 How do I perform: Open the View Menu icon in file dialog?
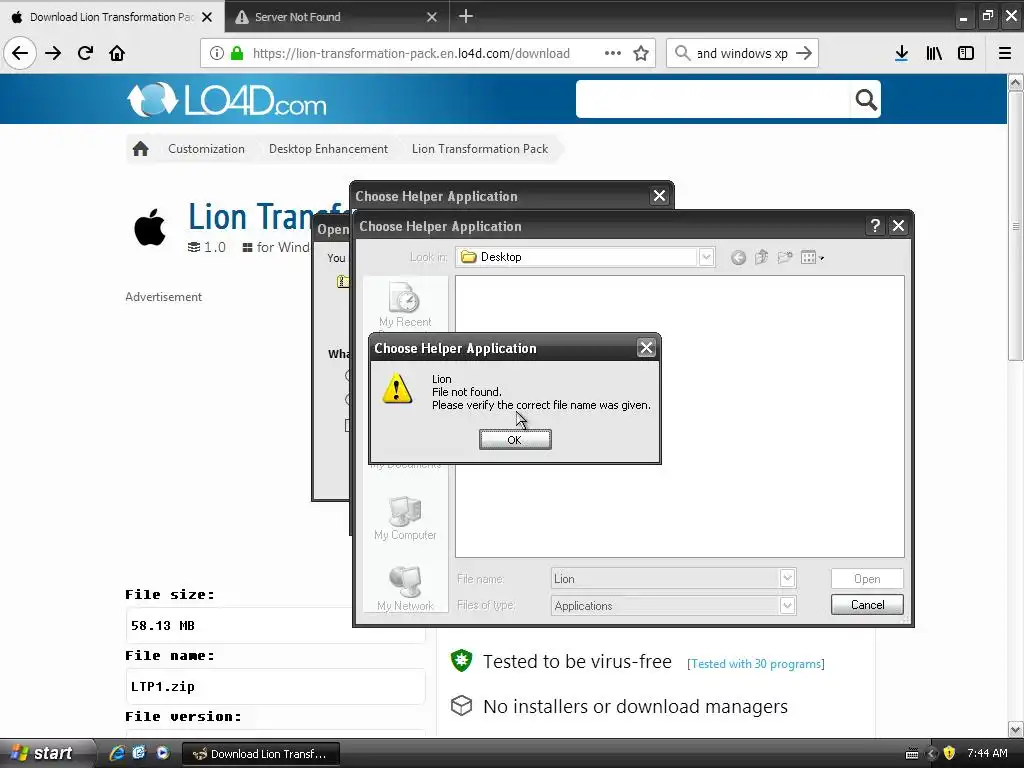812,257
